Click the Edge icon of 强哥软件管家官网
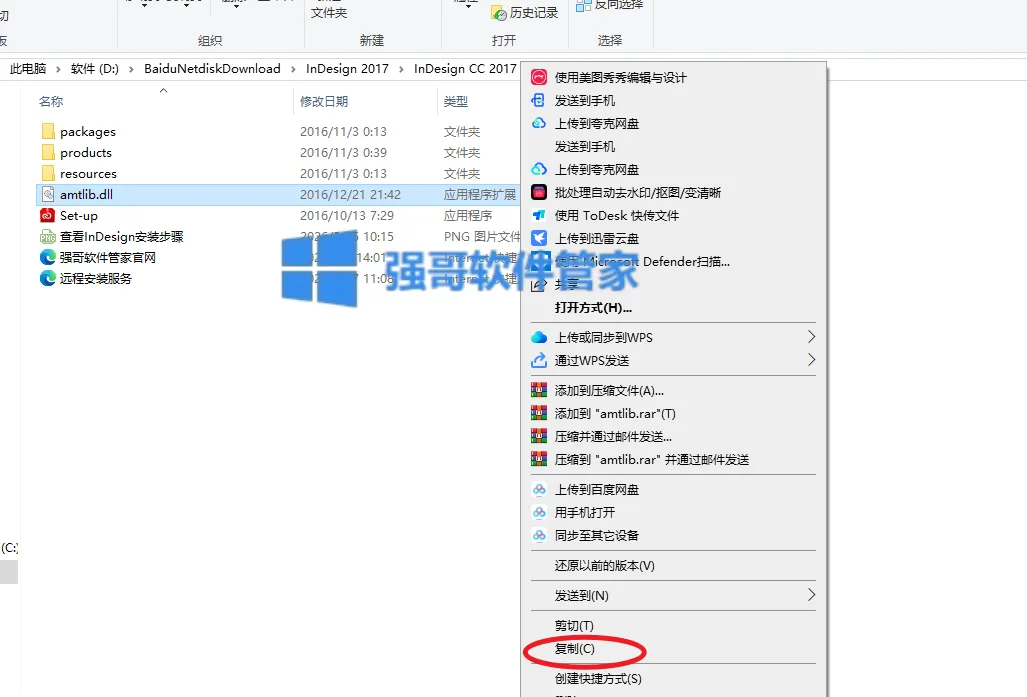The height and width of the screenshot is (697, 1027). [x=48, y=257]
